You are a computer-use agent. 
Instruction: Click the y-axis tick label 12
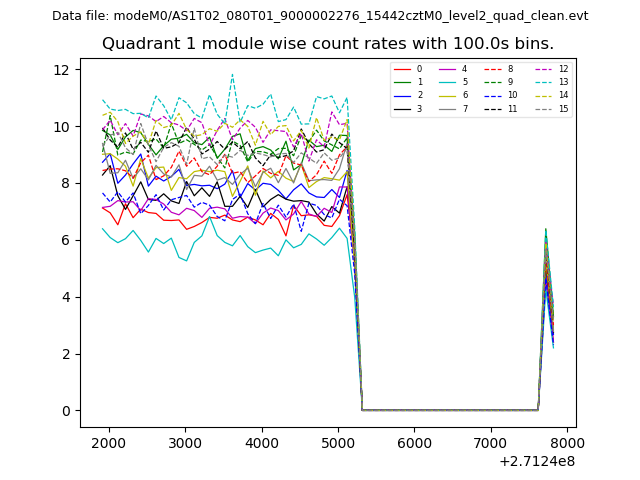60,70
